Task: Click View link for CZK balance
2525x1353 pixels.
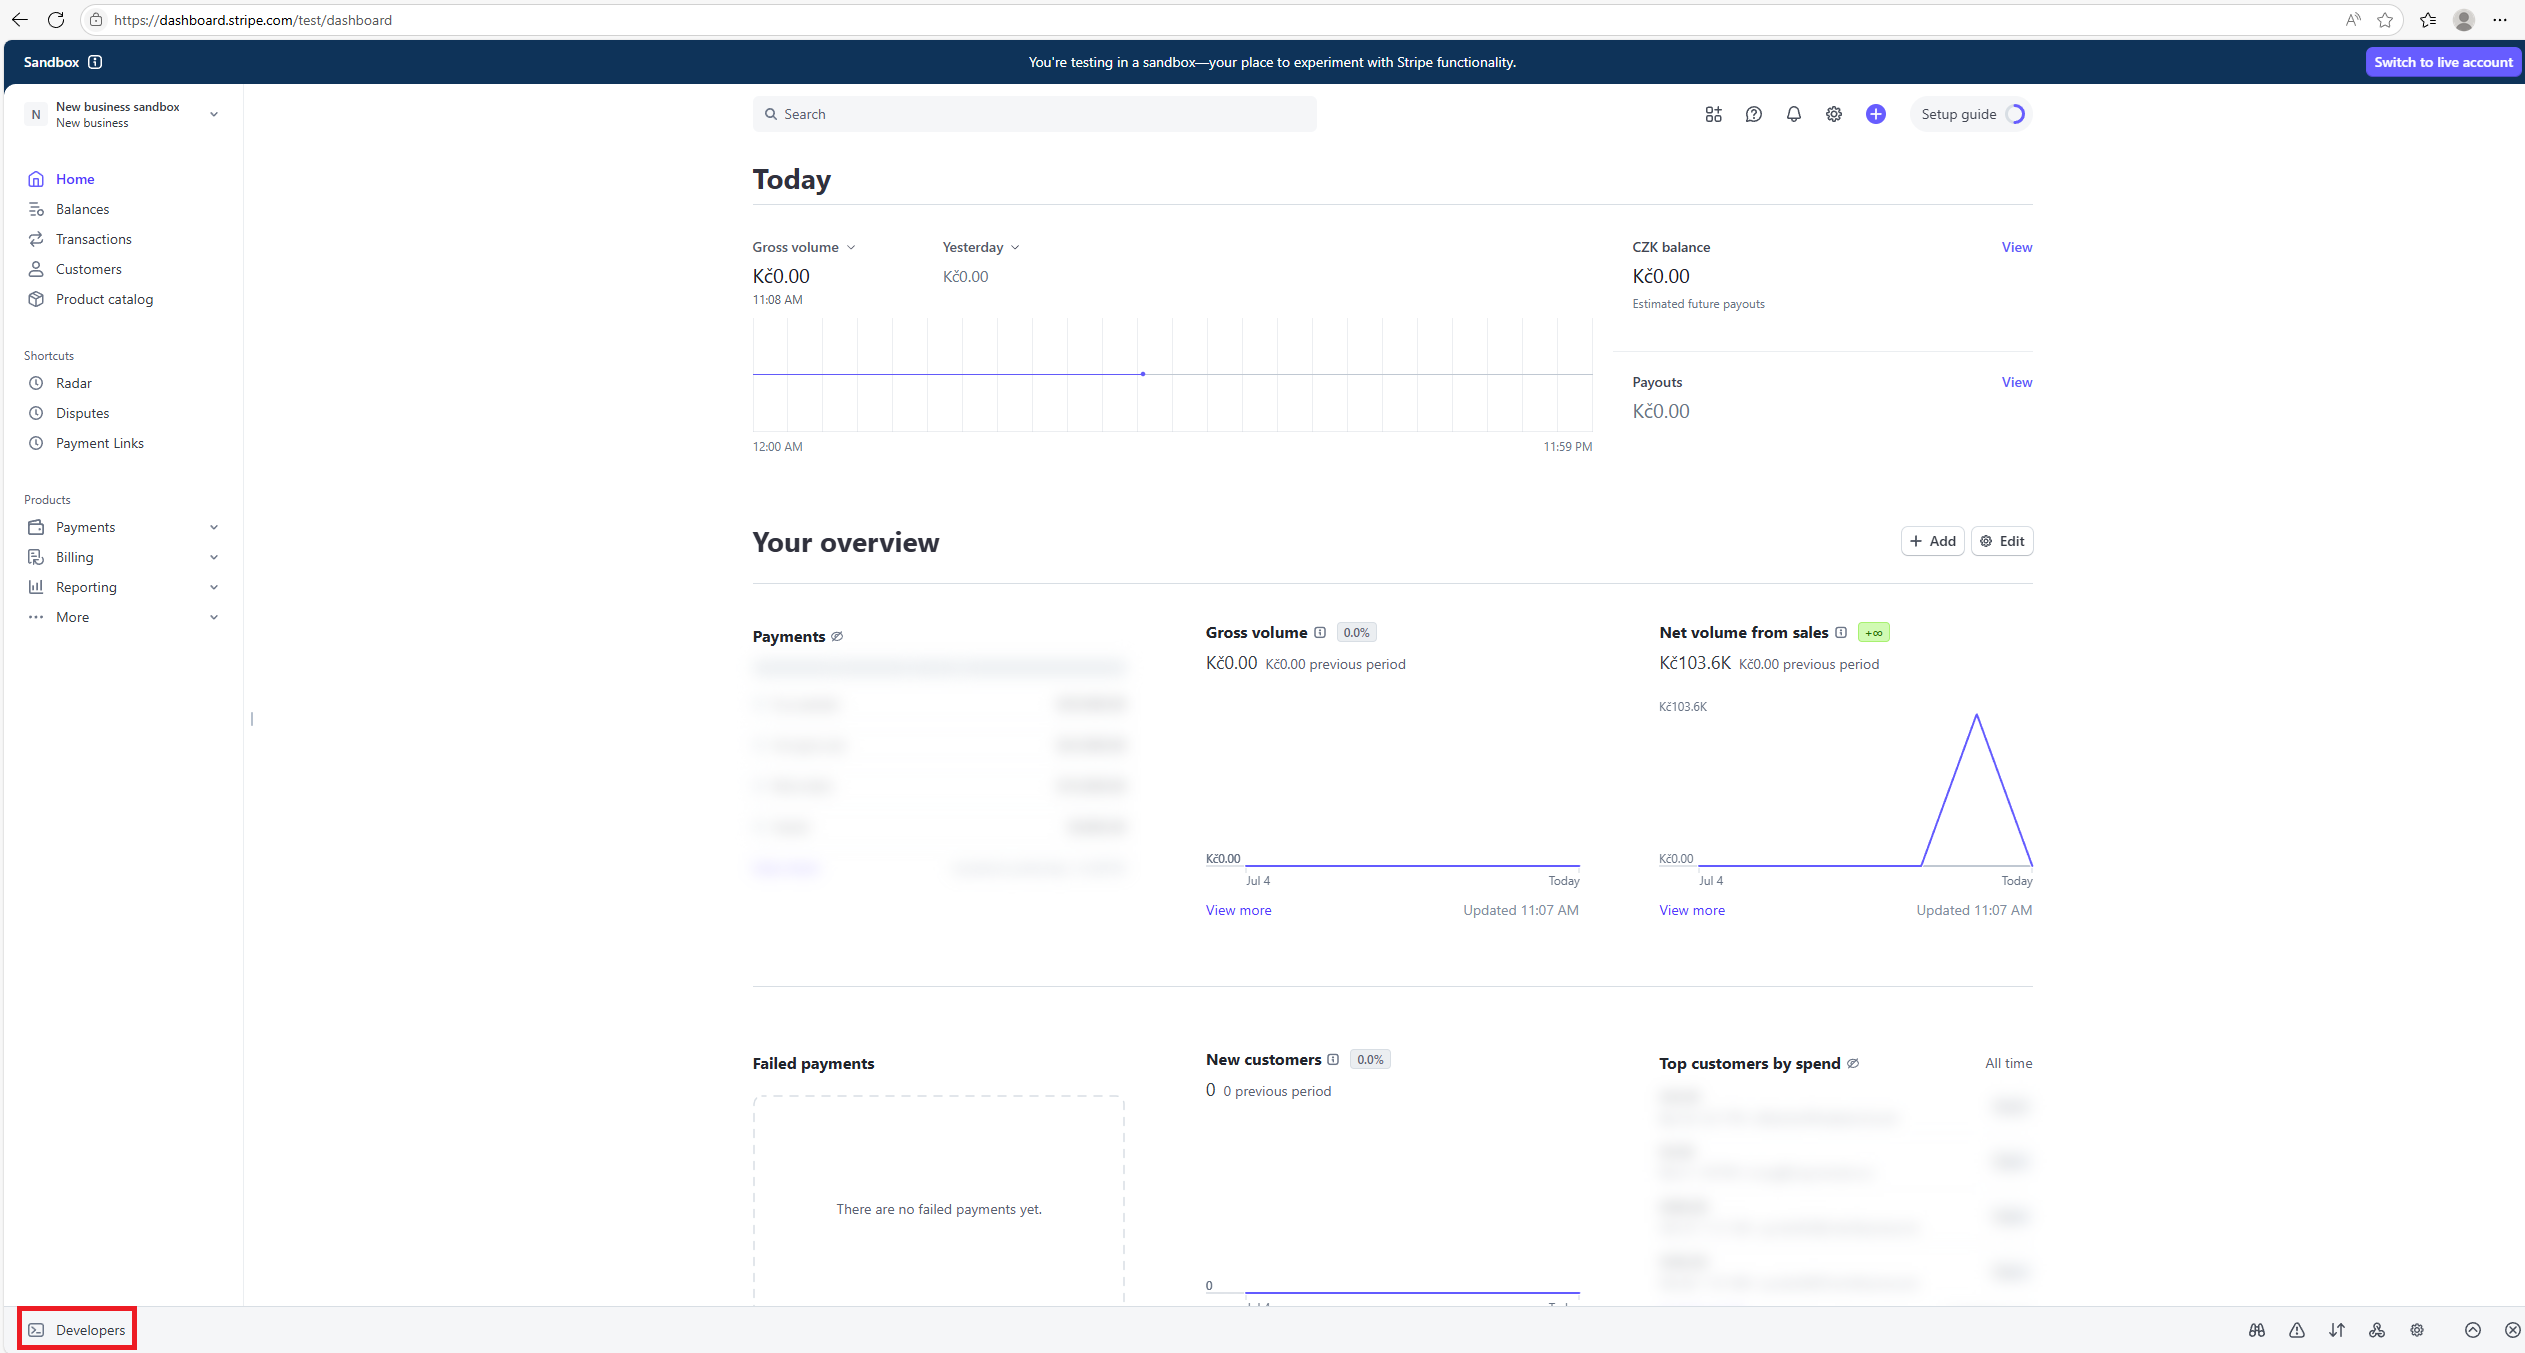Action: pyautogui.click(x=2016, y=247)
